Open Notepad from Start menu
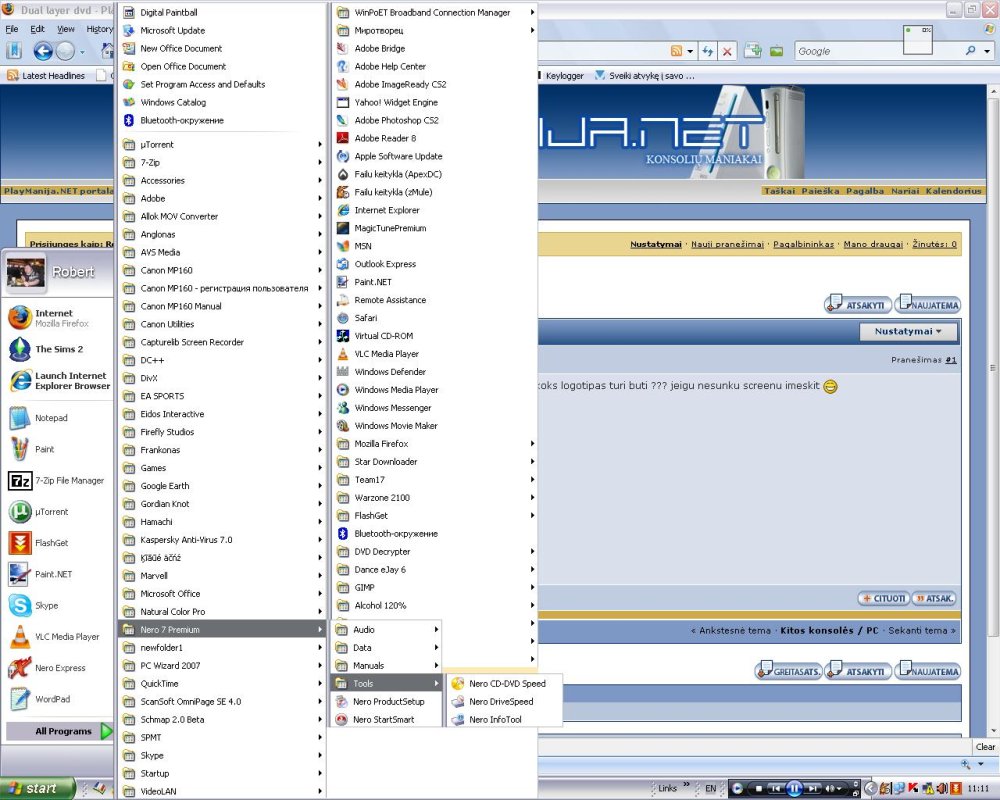The height and width of the screenshot is (800, 1000). click(57, 418)
